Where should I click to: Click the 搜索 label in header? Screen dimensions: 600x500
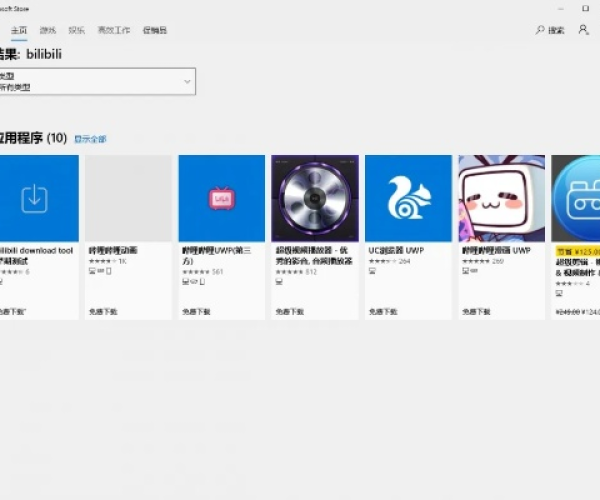click(x=556, y=30)
